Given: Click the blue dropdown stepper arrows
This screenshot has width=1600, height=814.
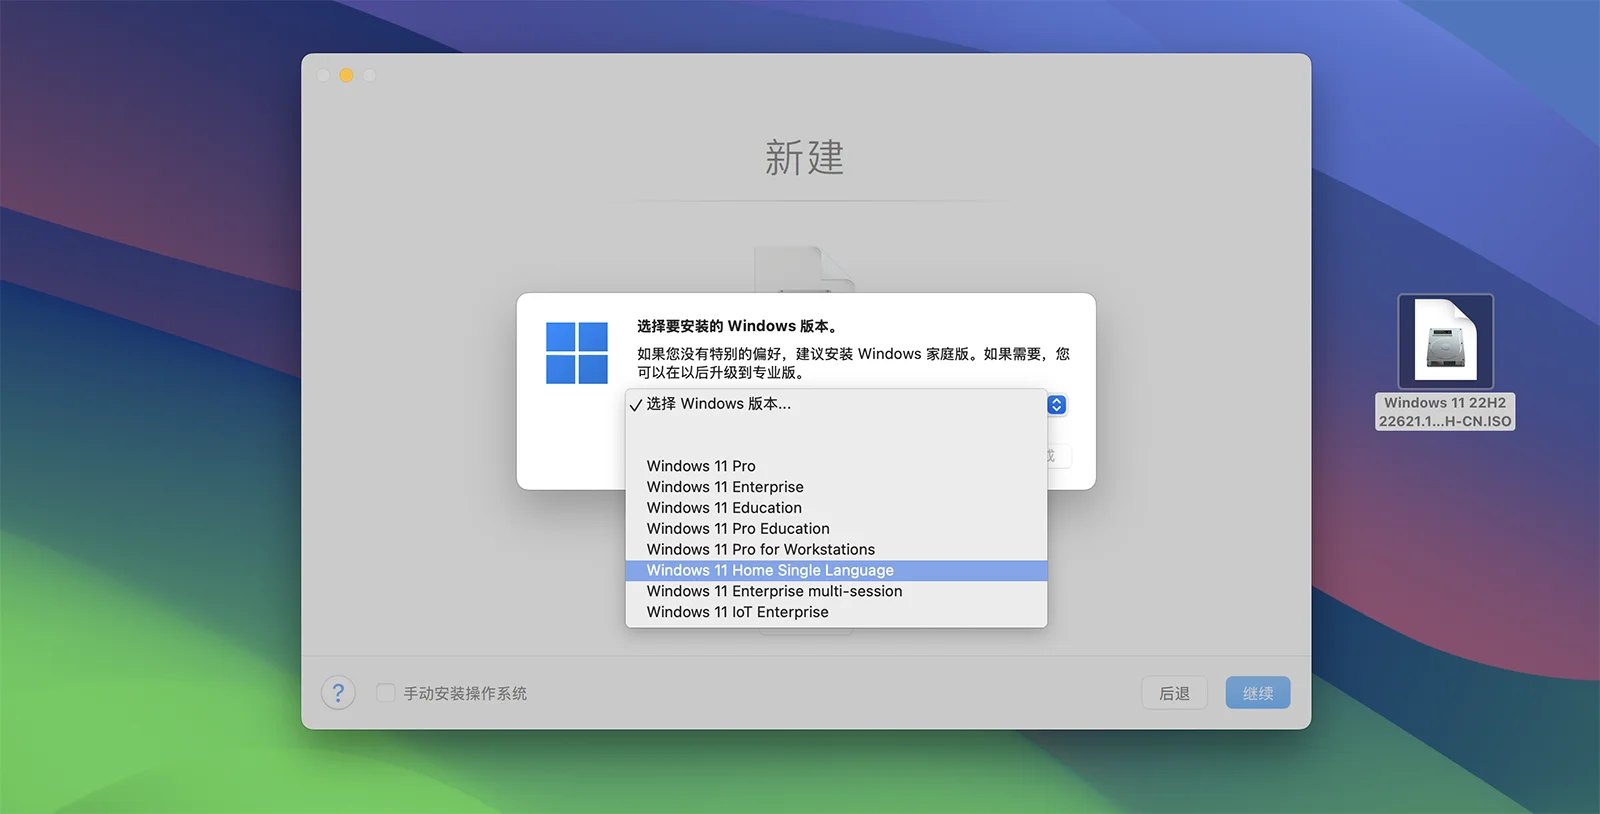Looking at the screenshot, I should click(1057, 405).
